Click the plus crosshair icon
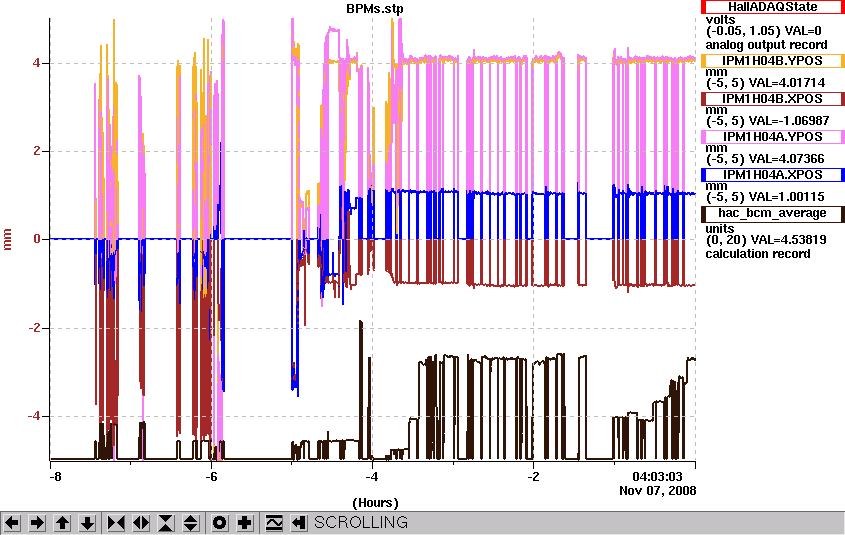The height and width of the screenshot is (535, 845). point(245,523)
